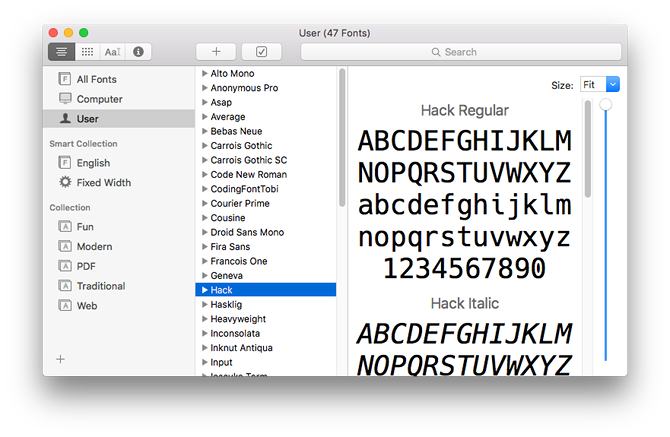The height and width of the screenshot is (437, 670).
Task: Expand the Anonymous Pro font family
Action: pyautogui.click(x=204, y=88)
